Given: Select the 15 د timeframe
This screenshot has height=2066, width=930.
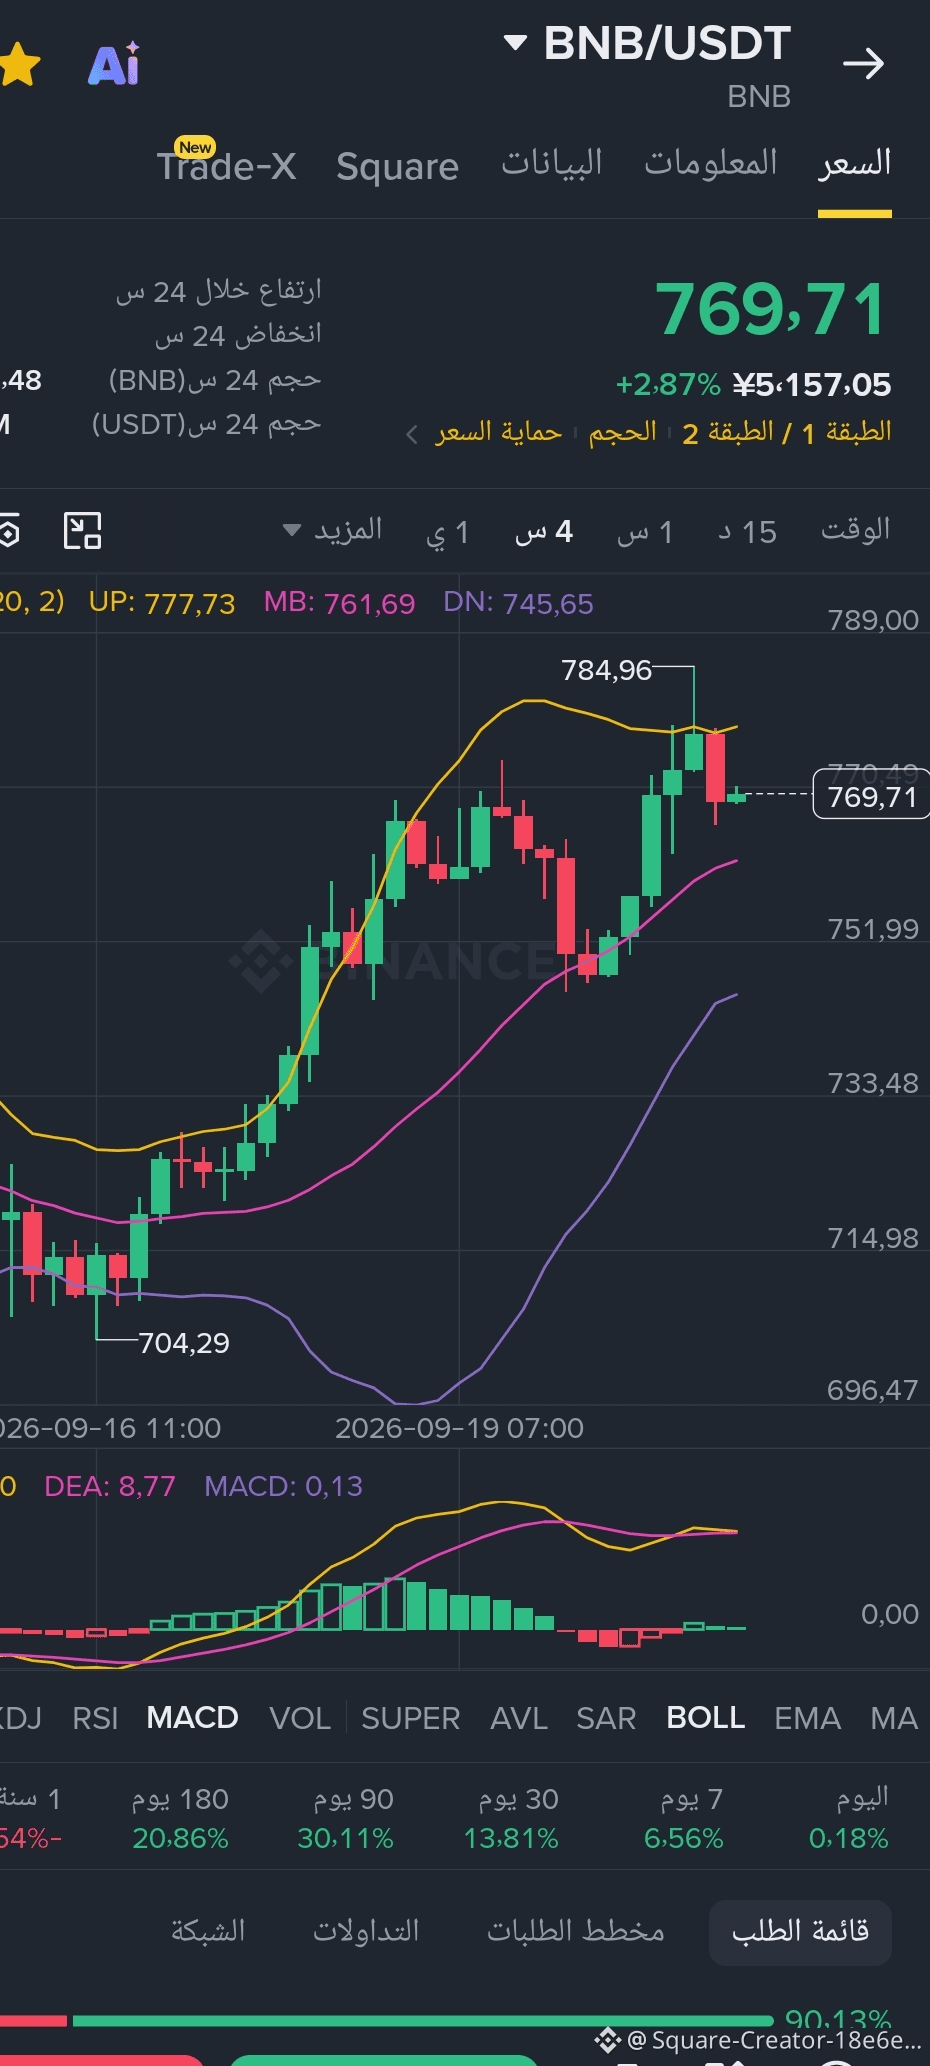Looking at the screenshot, I should click(x=748, y=532).
